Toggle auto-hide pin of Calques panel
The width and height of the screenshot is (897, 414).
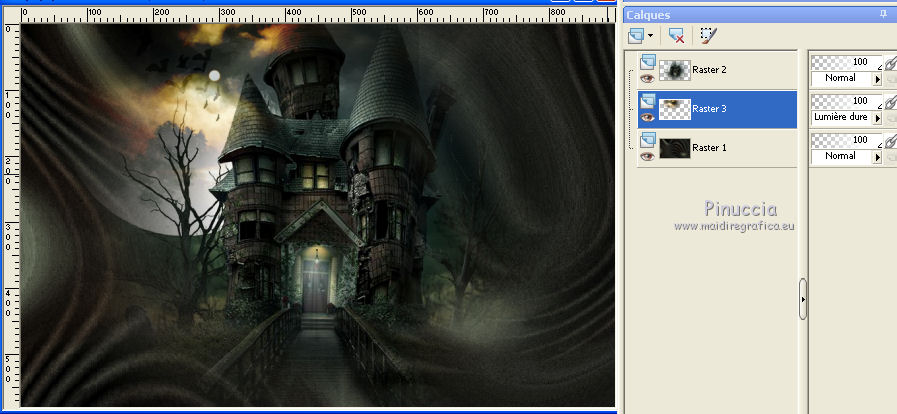click(x=883, y=15)
